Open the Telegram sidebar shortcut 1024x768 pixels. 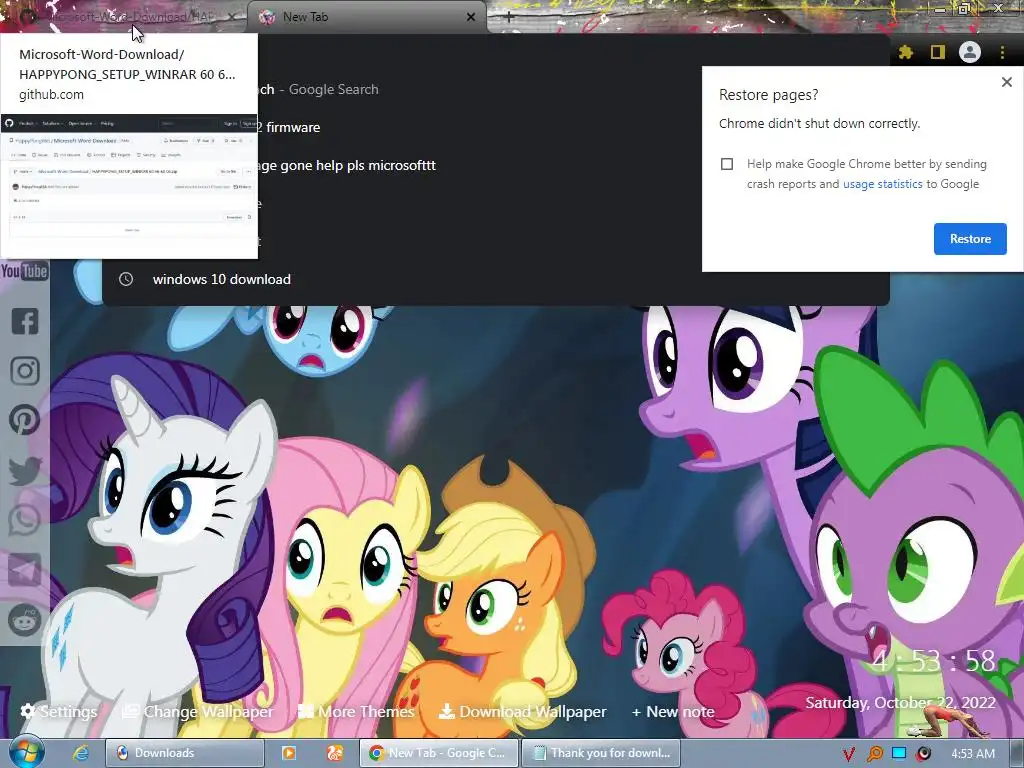coord(25,570)
